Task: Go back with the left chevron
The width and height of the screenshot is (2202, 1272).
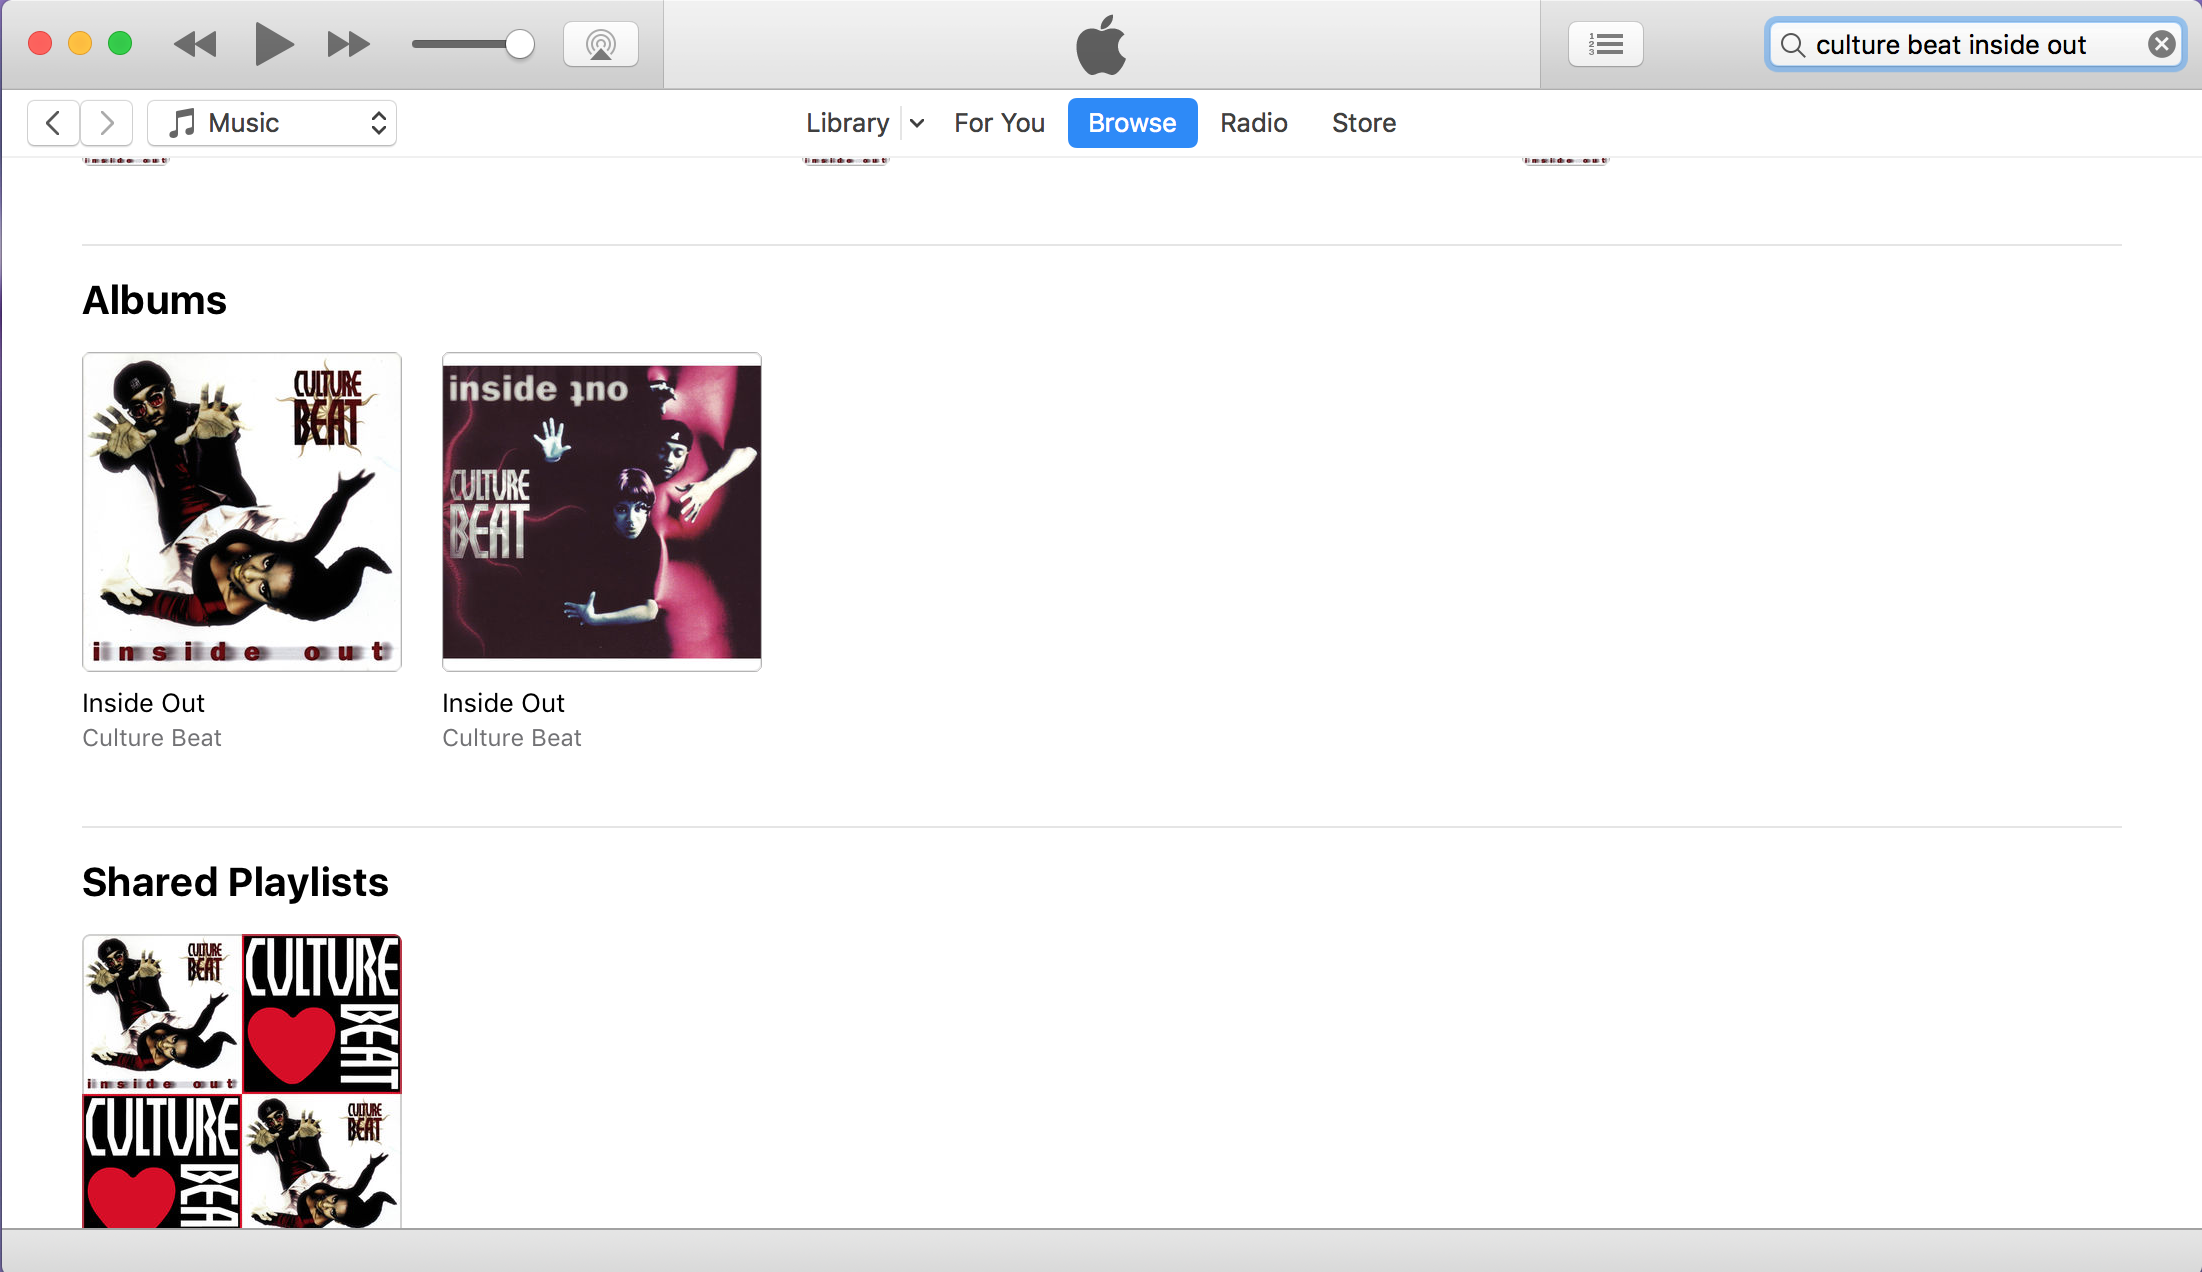Action: tap(54, 123)
